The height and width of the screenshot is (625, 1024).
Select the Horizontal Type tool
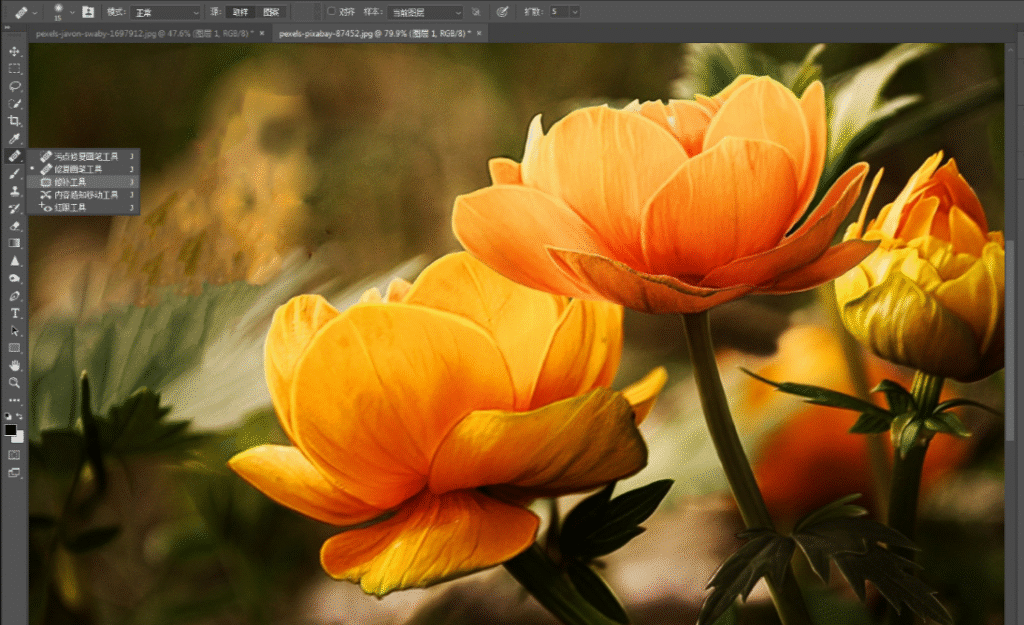point(14,313)
